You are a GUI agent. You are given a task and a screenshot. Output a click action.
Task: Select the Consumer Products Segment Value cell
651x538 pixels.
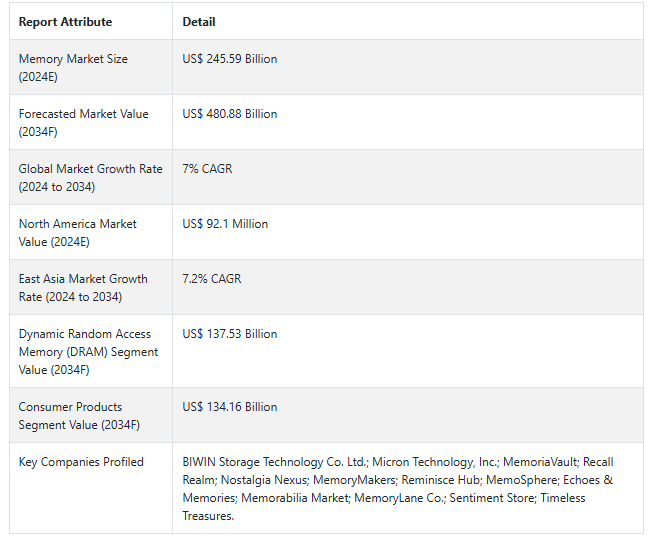pyautogui.click(x=91, y=415)
